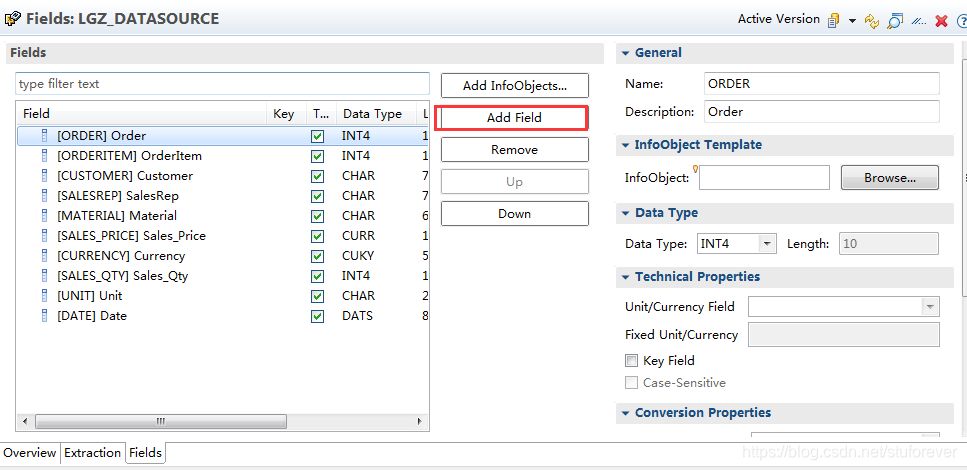Collapse the InfoObject Template section
Screen dimensions: 967x470
click(625, 145)
